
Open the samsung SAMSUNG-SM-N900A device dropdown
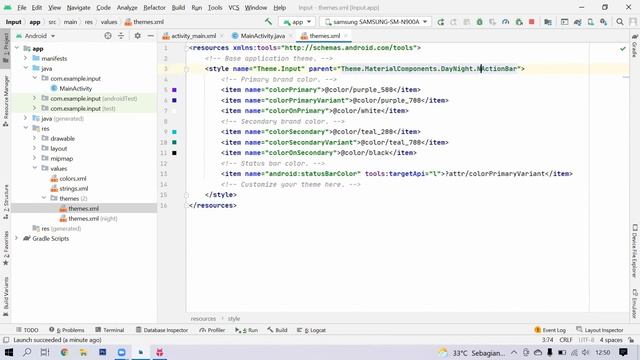(x=376, y=22)
